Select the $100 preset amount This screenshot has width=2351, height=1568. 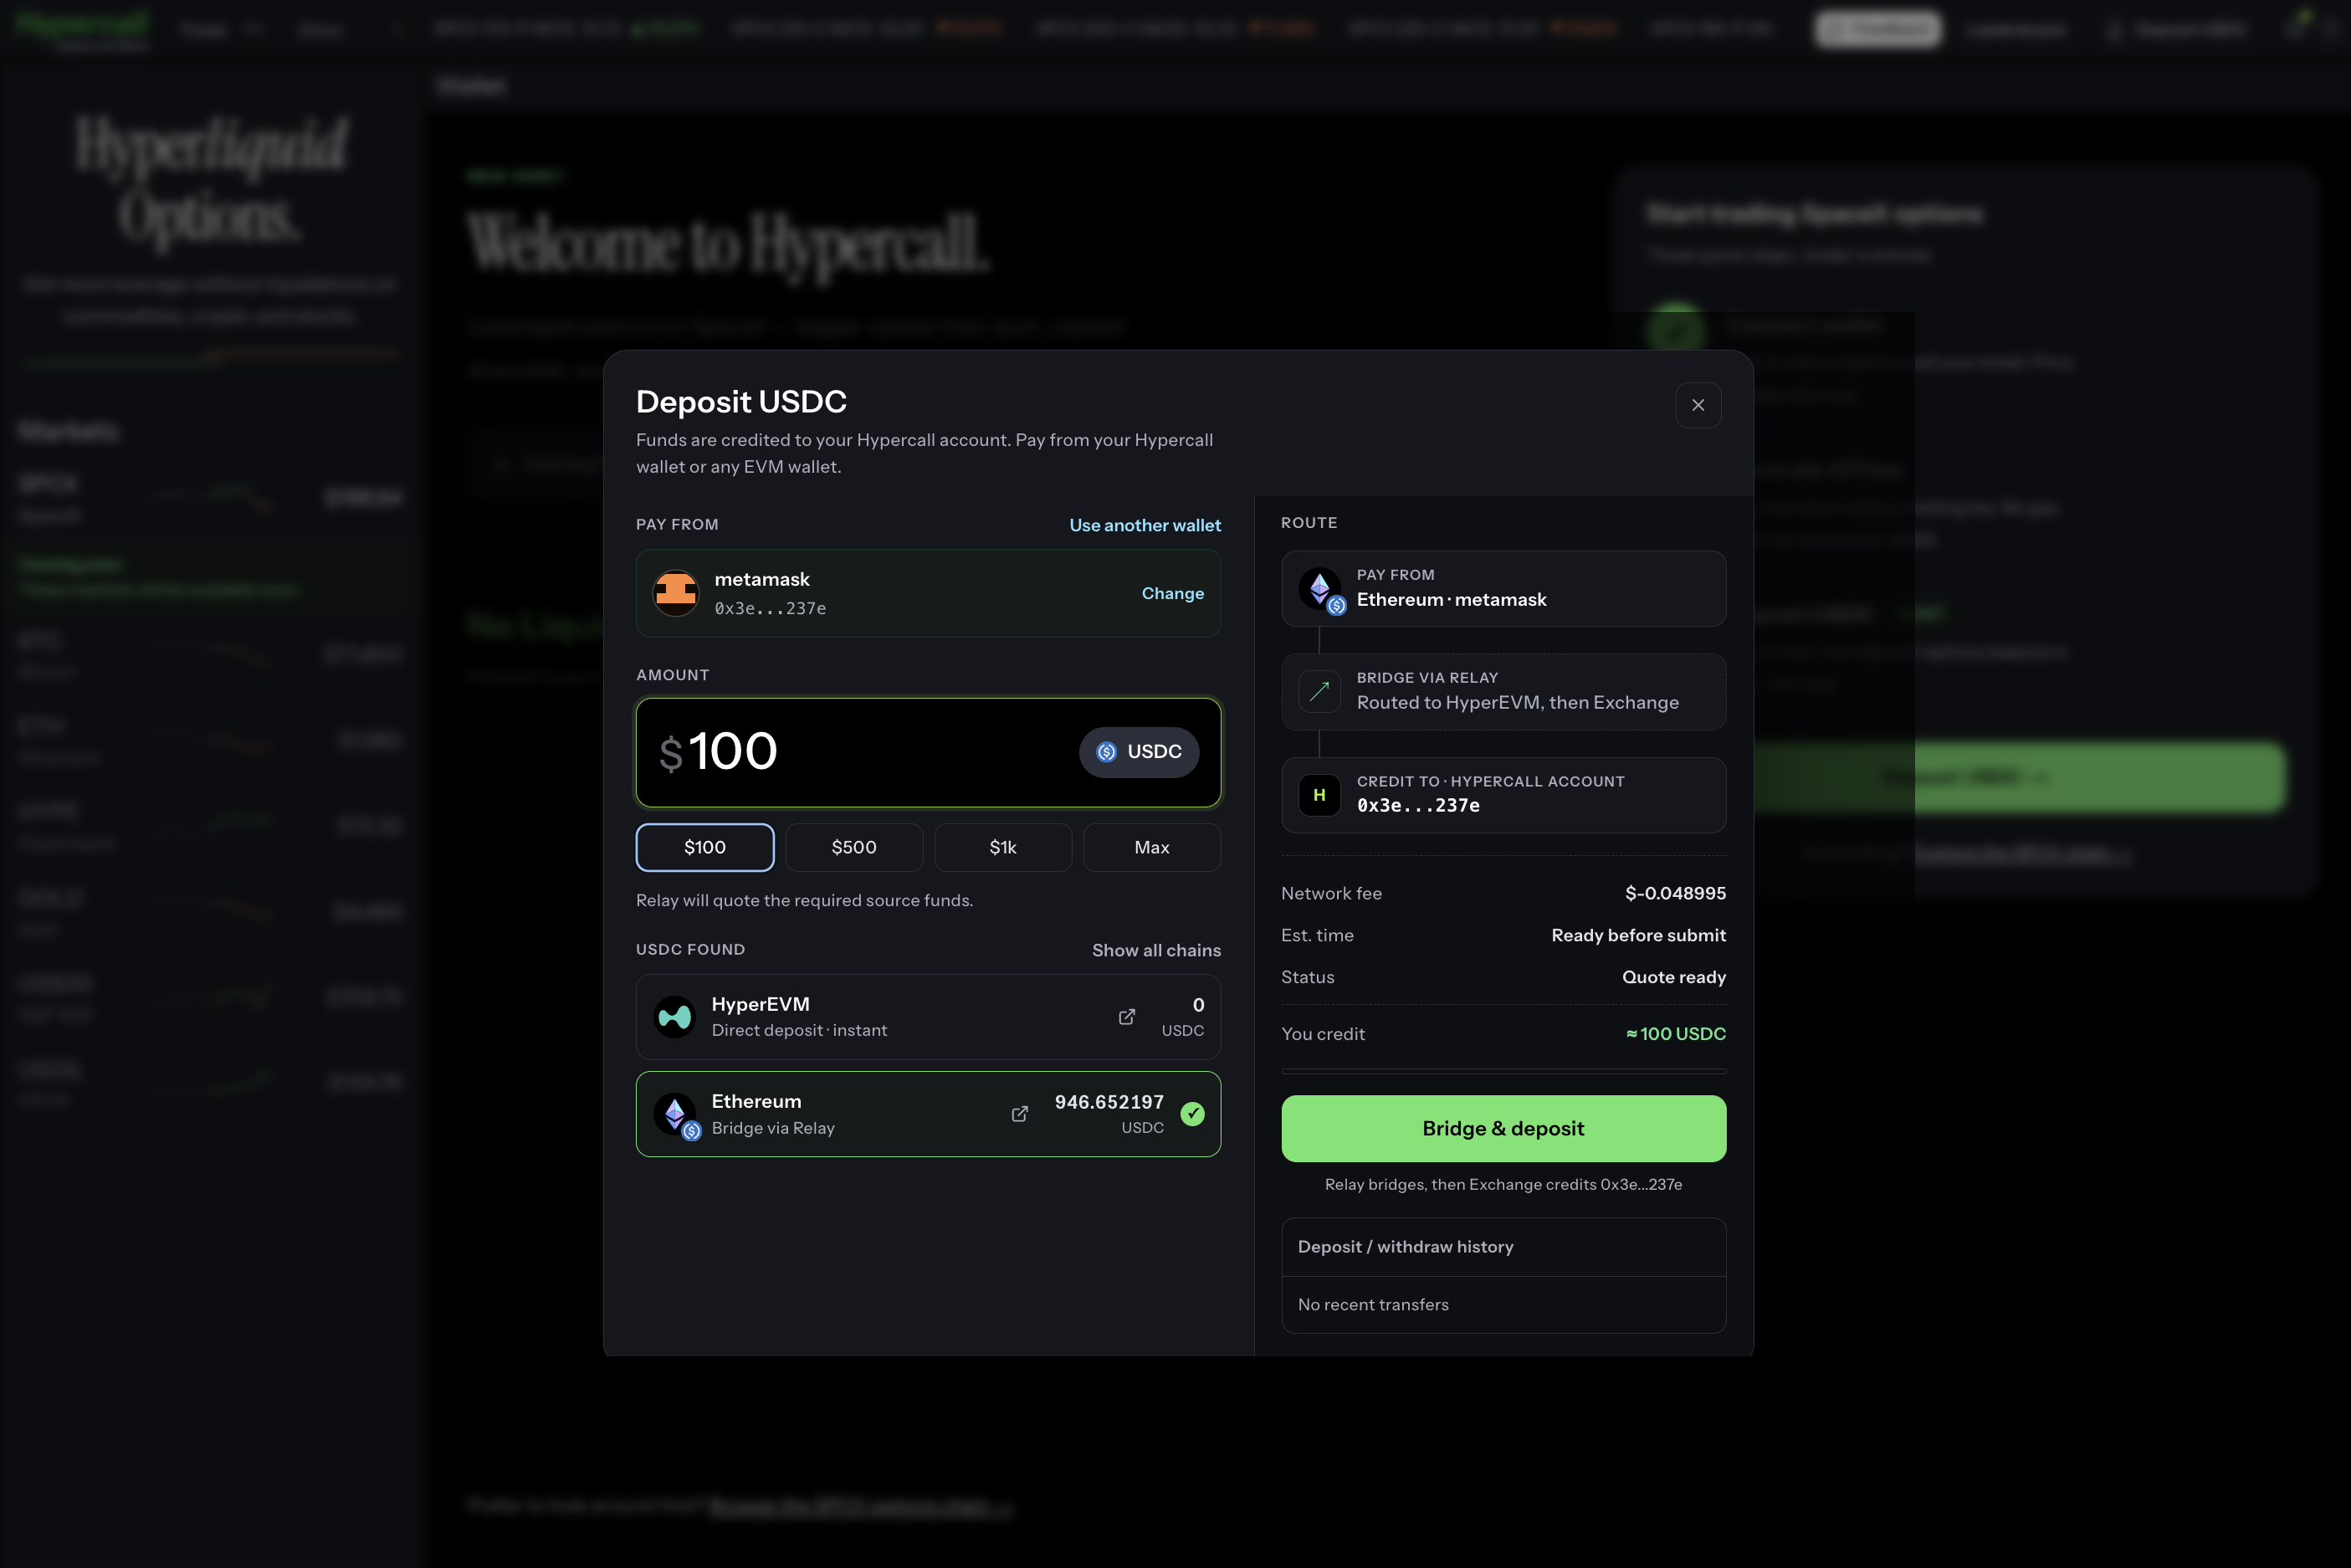coord(705,848)
